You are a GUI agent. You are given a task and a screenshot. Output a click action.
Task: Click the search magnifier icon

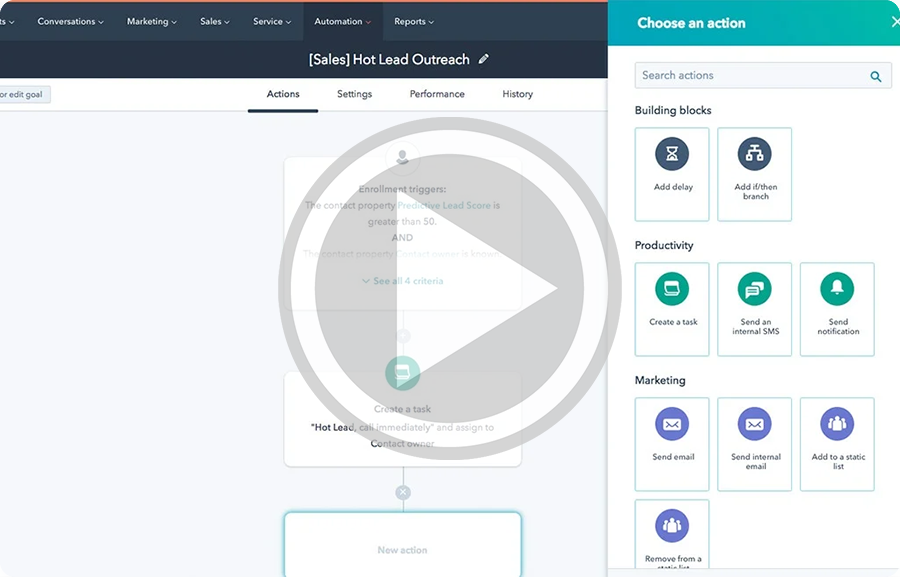click(875, 76)
